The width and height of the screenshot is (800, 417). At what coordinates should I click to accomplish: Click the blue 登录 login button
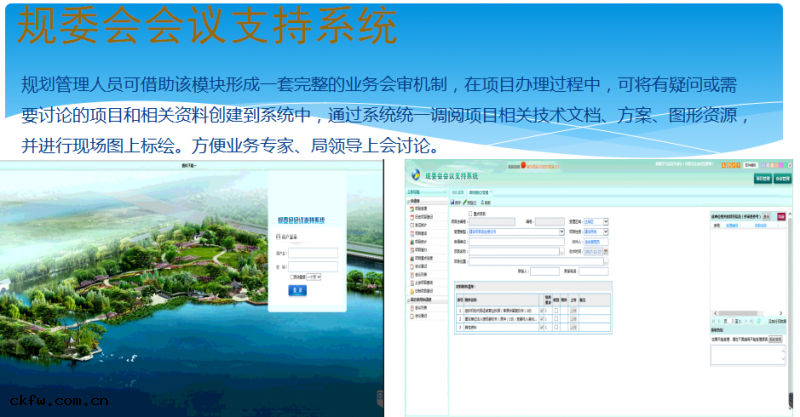(298, 290)
